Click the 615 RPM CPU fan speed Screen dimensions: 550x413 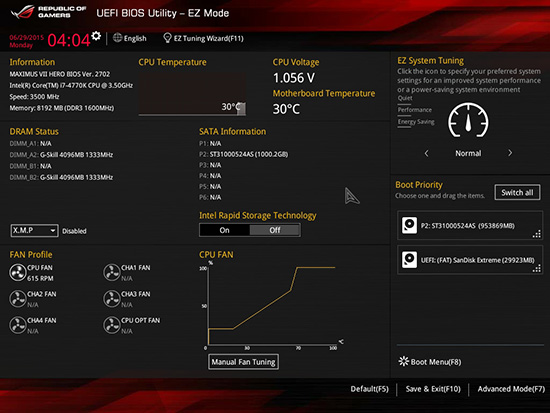(x=40, y=278)
